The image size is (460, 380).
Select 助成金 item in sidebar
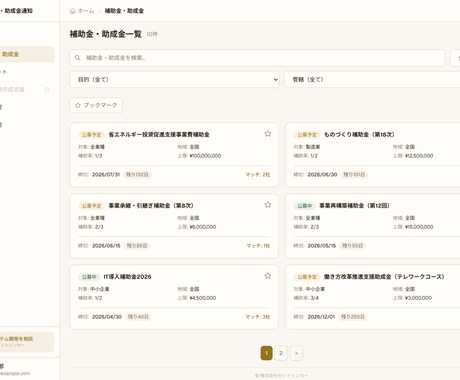click(27, 54)
